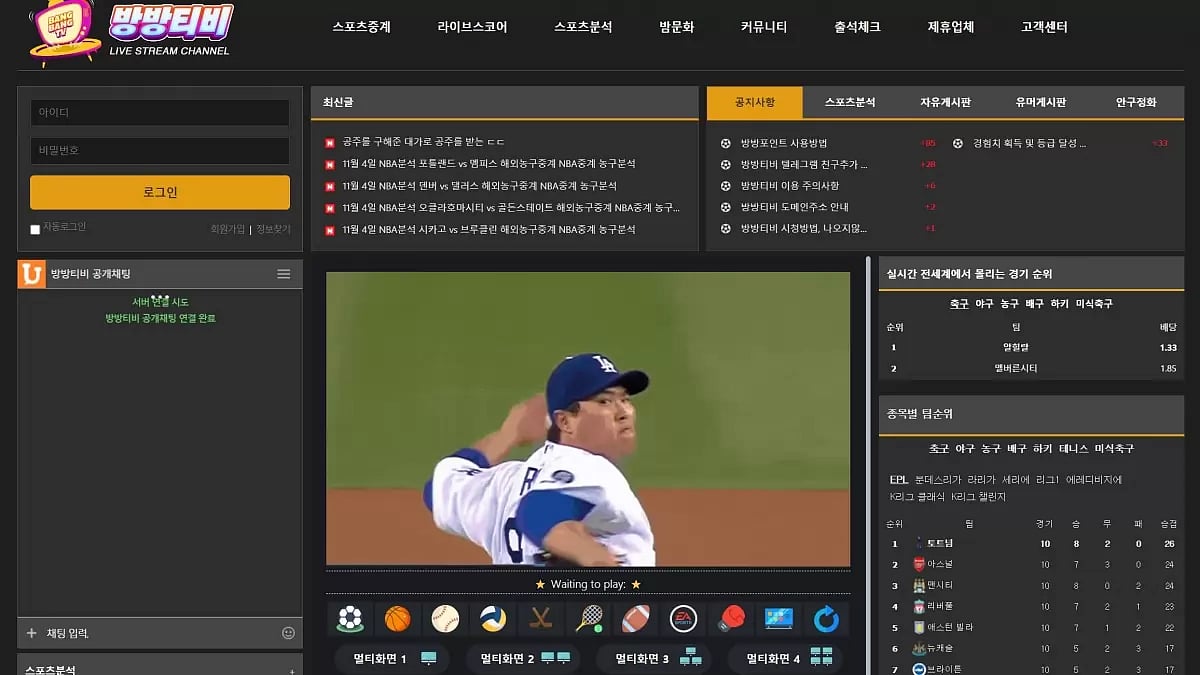Viewport: 1200px width, 675px height.
Task: Pick the tennis racket icon
Action: click(589, 619)
